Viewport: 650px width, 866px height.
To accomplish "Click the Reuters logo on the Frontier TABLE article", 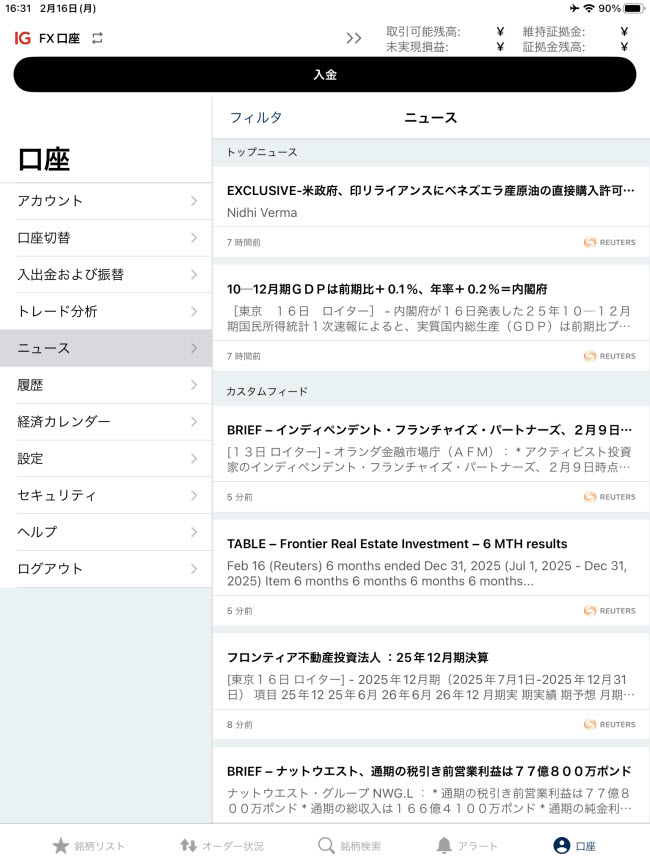I will coord(610,611).
